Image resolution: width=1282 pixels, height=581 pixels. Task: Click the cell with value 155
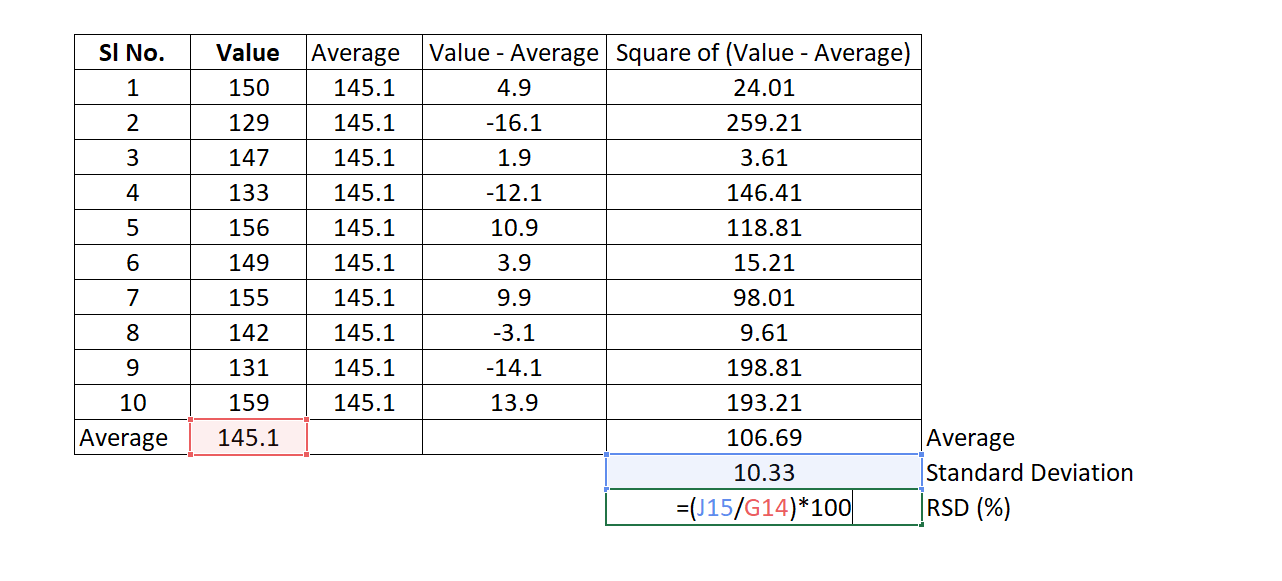[x=248, y=297]
